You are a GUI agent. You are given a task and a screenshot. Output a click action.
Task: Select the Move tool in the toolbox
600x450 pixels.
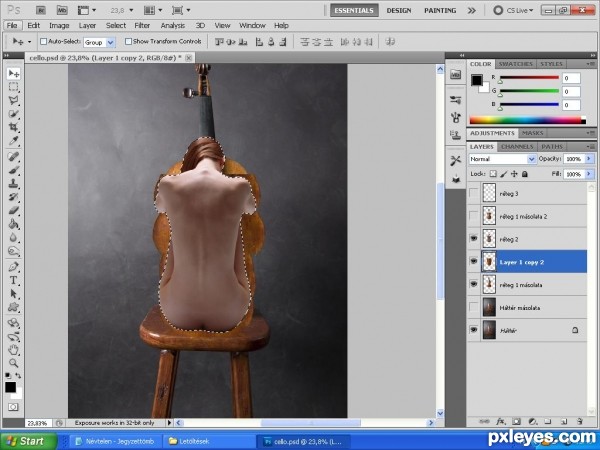pos(13,73)
